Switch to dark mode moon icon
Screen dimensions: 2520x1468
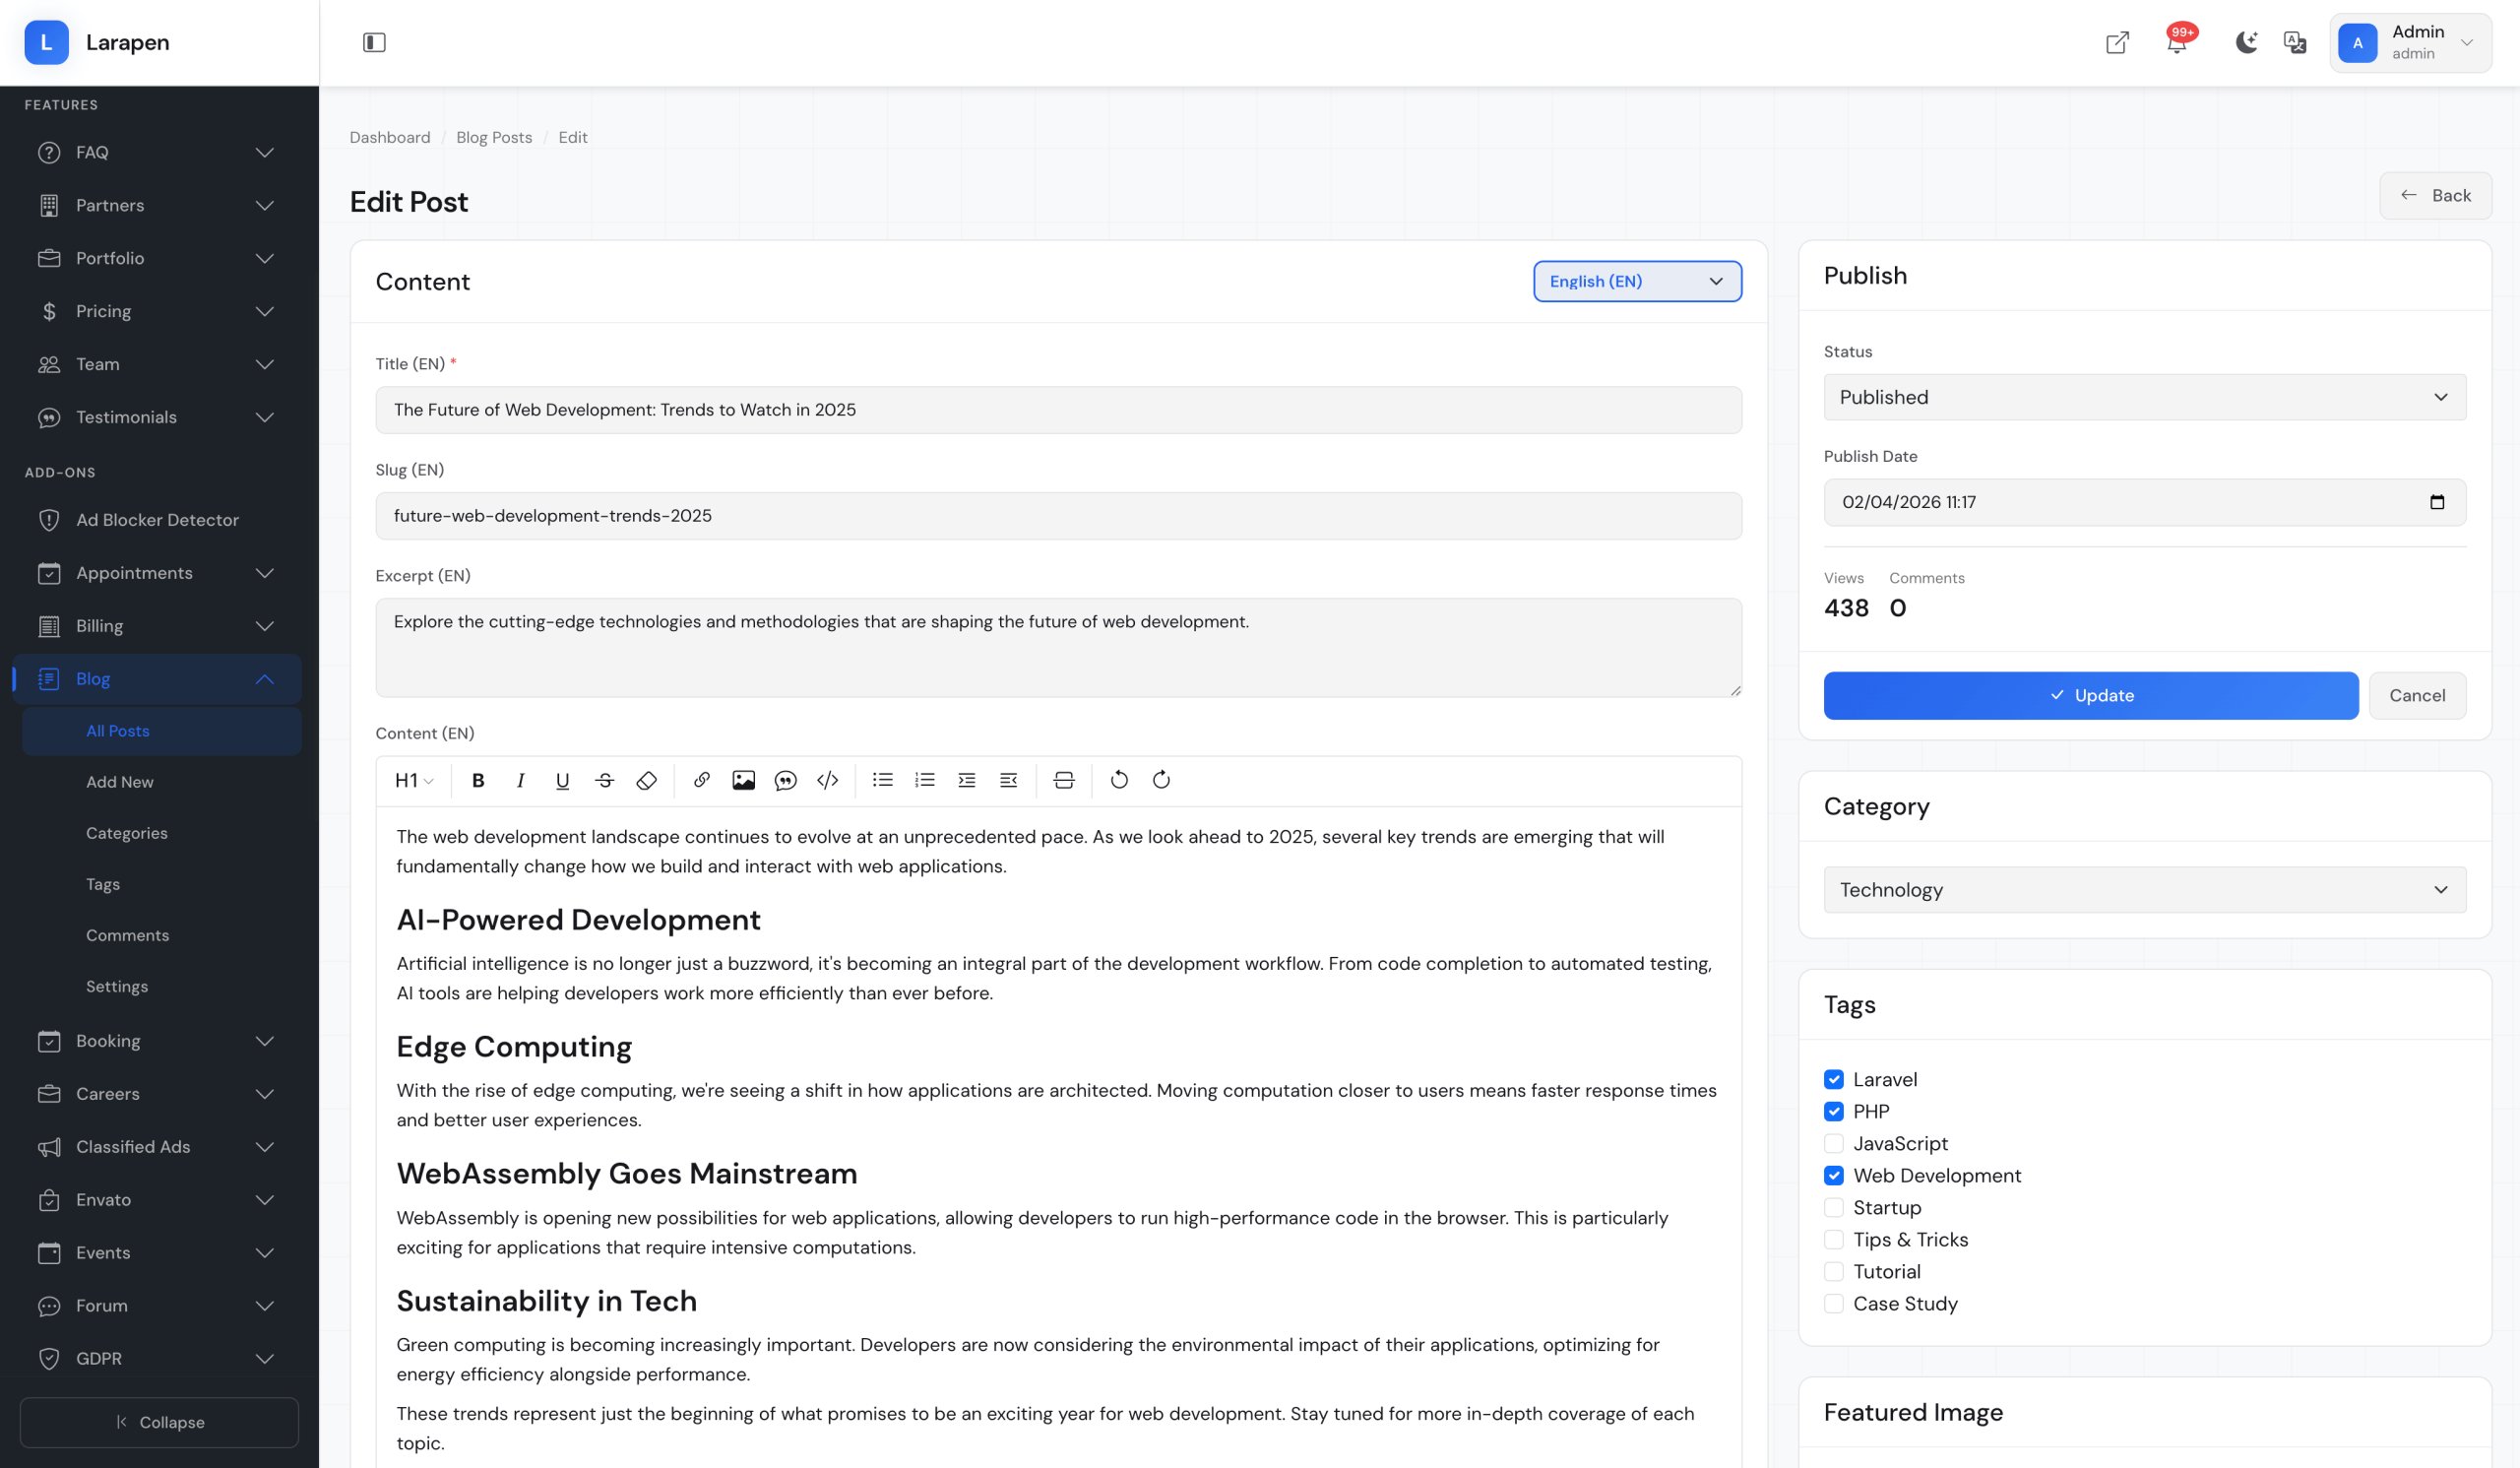pyautogui.click(x=2246, y=43)
